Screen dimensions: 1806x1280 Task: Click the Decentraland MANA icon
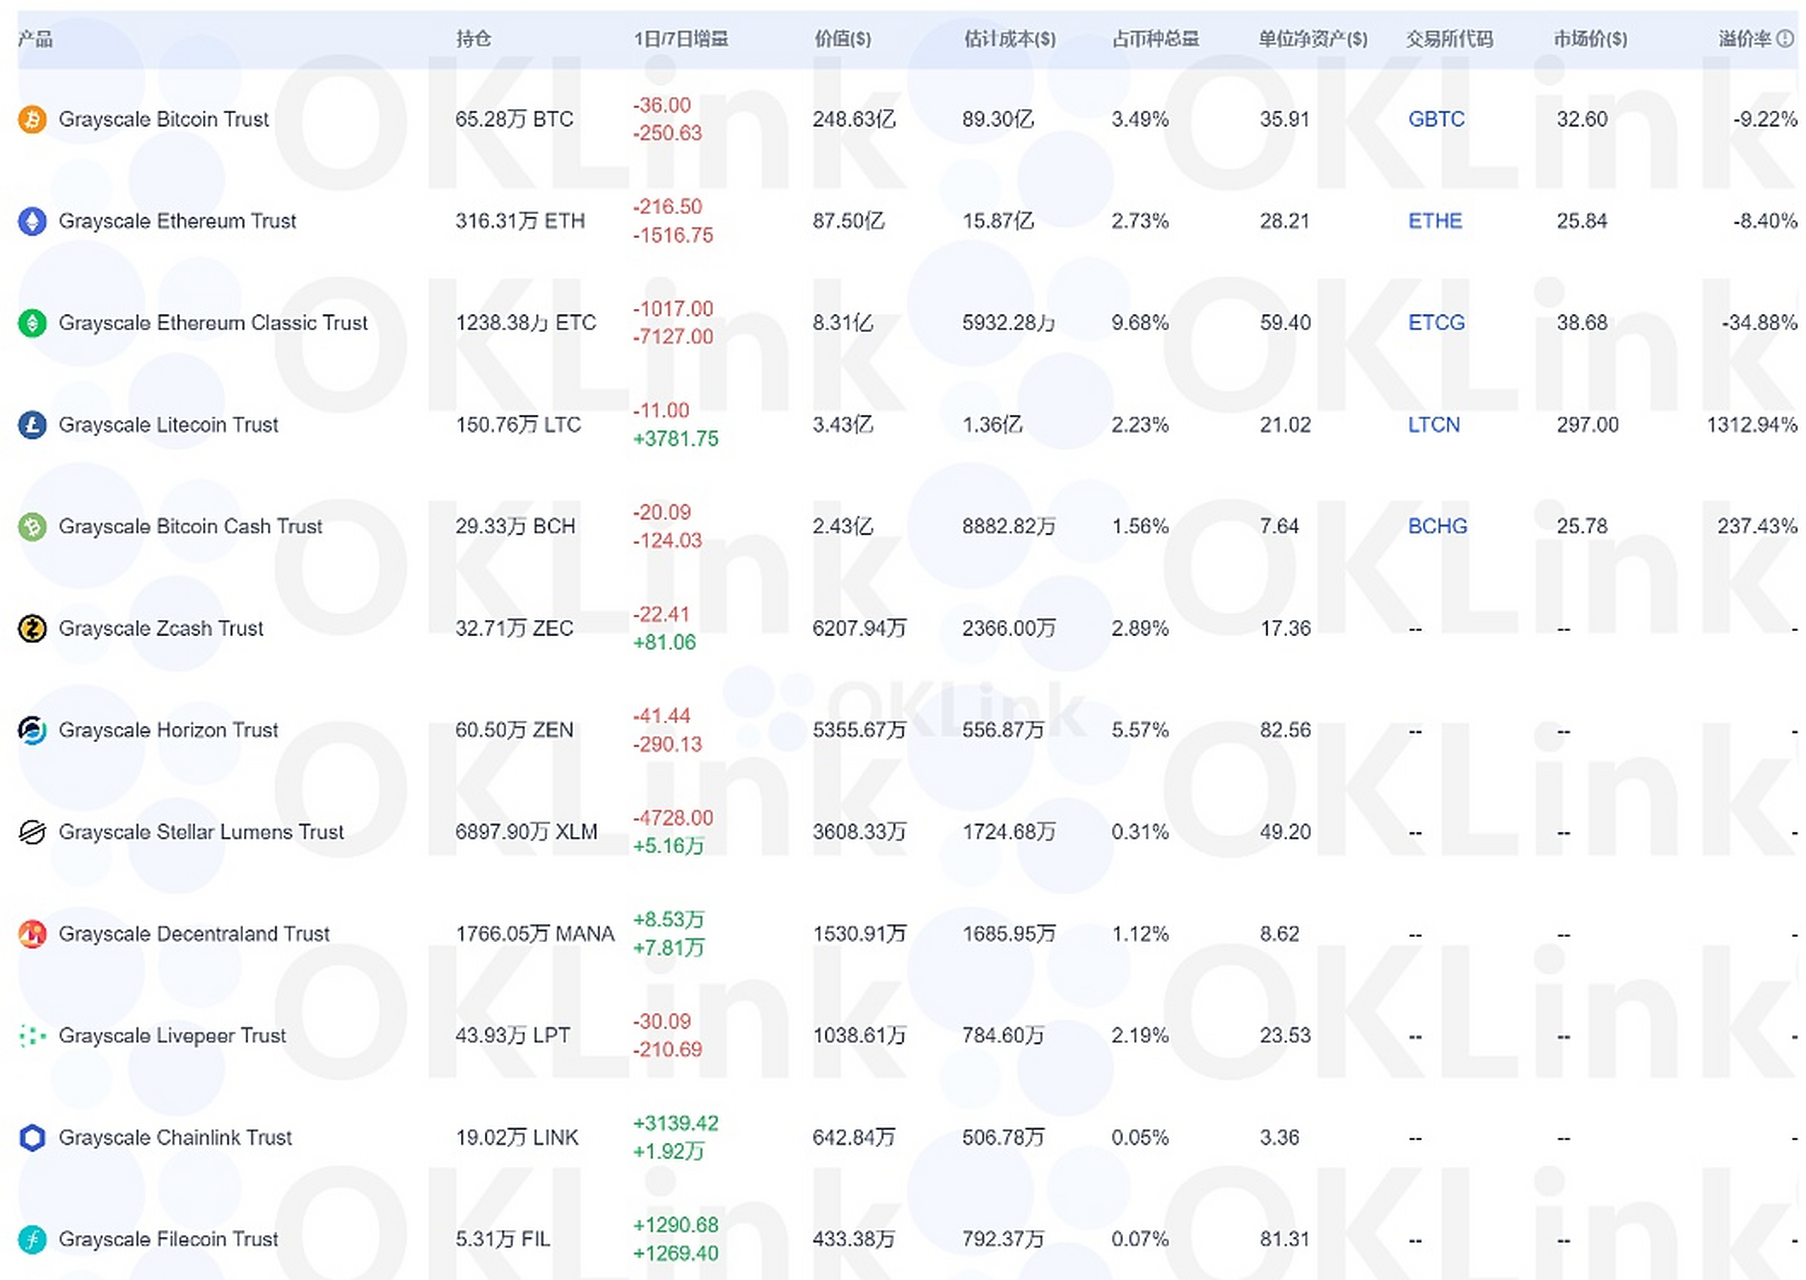click(x=32, y=934)
